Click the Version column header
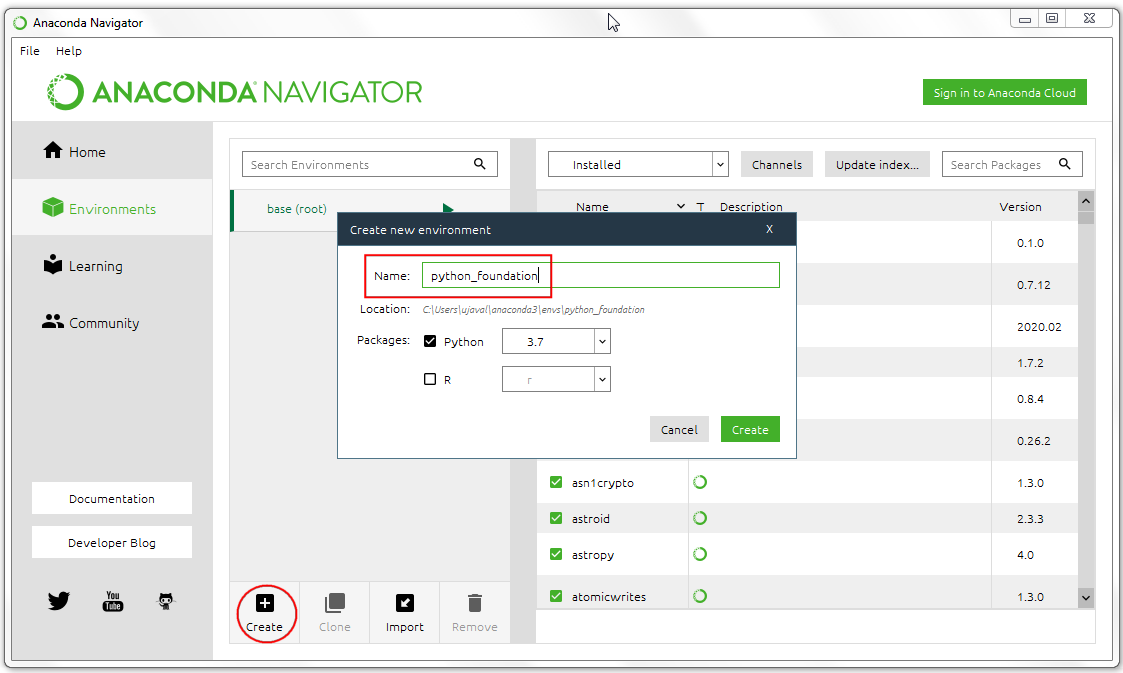The height and width of the screenshot is (673, 1123). click(x=1021, y=207)
